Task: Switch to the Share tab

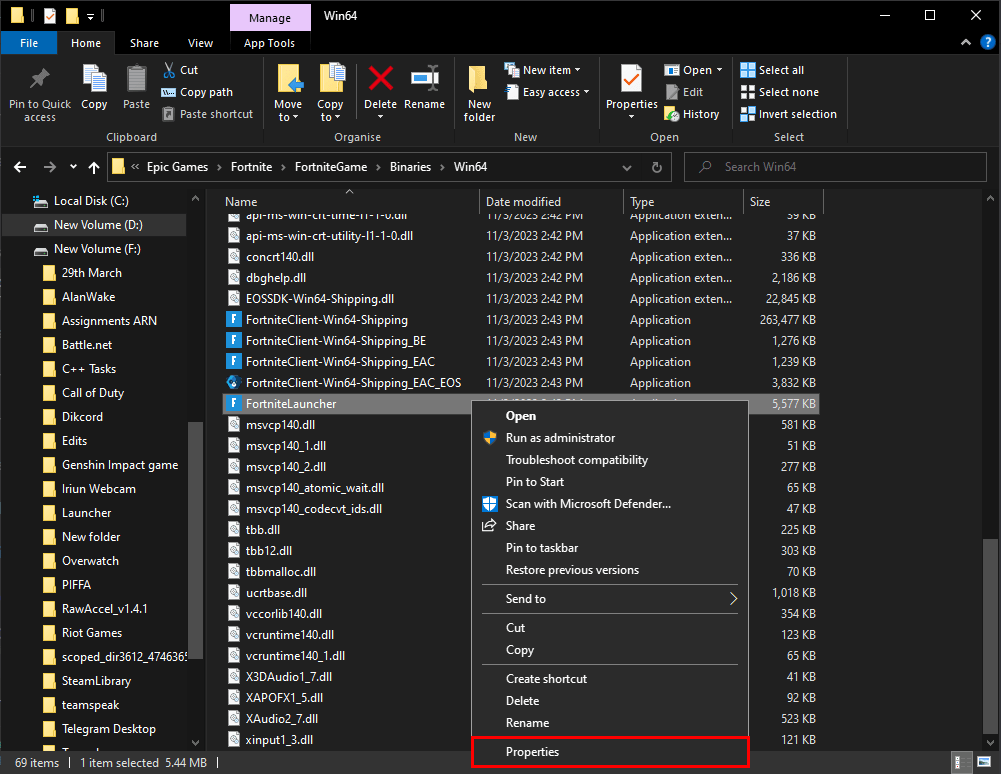Action: click(x=144, y=43)
